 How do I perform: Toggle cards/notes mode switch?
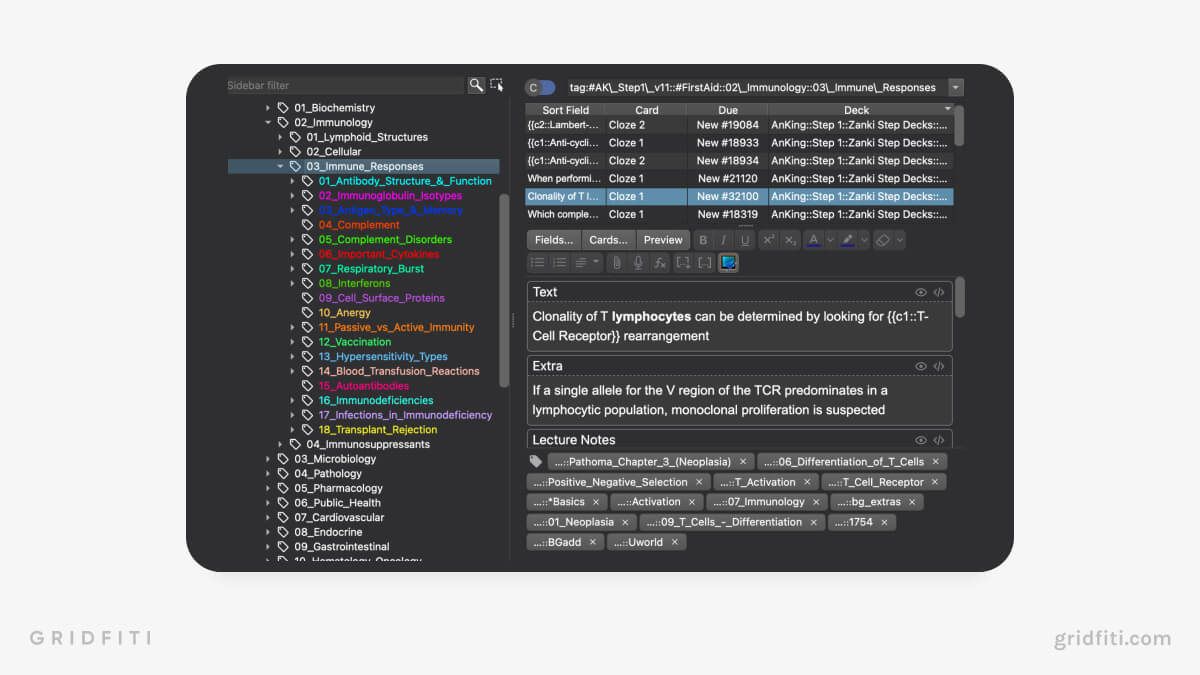pos(540,87)
